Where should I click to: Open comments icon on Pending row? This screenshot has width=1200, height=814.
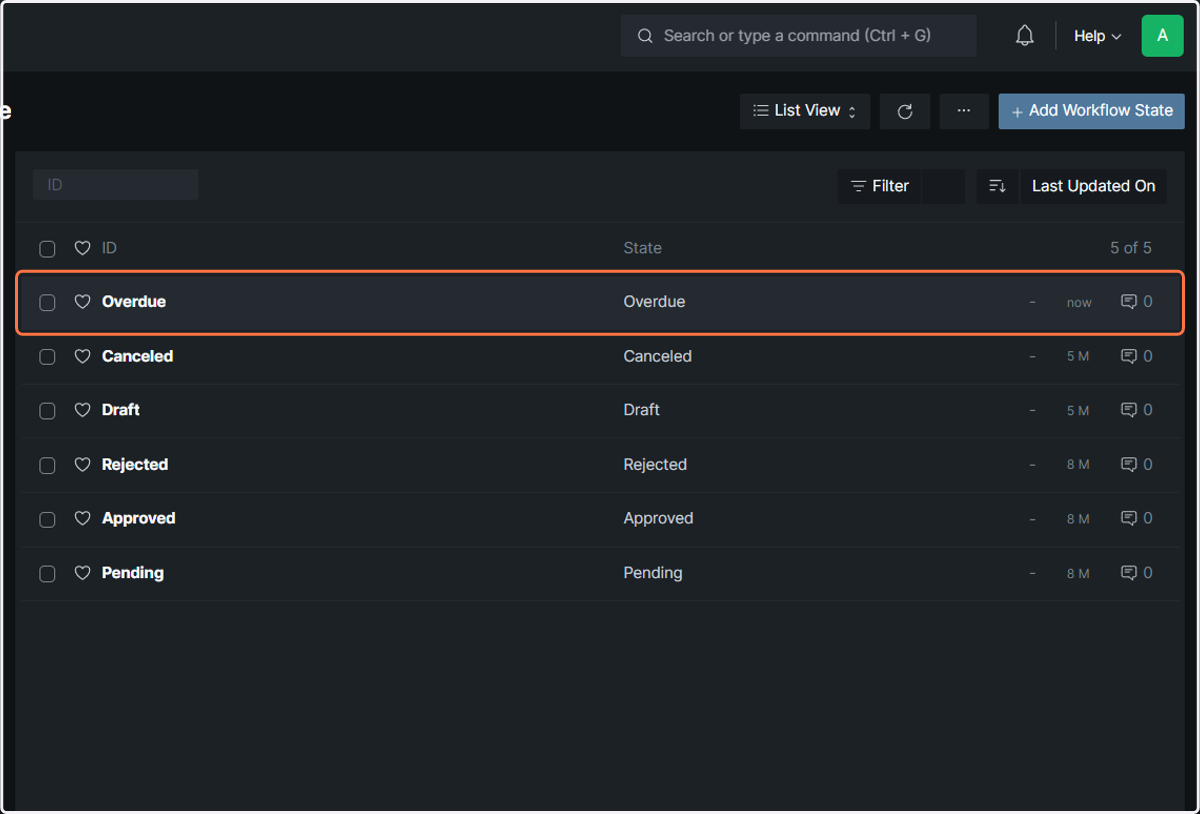(x=1128, y=573)
